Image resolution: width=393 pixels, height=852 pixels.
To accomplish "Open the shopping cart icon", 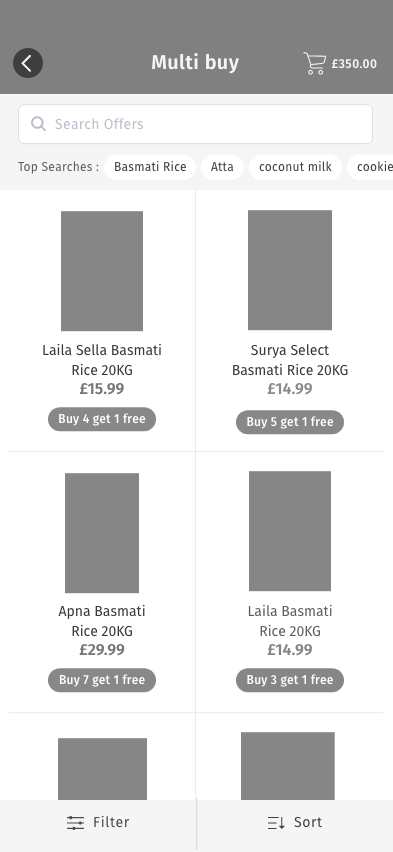I will (315, 63).
